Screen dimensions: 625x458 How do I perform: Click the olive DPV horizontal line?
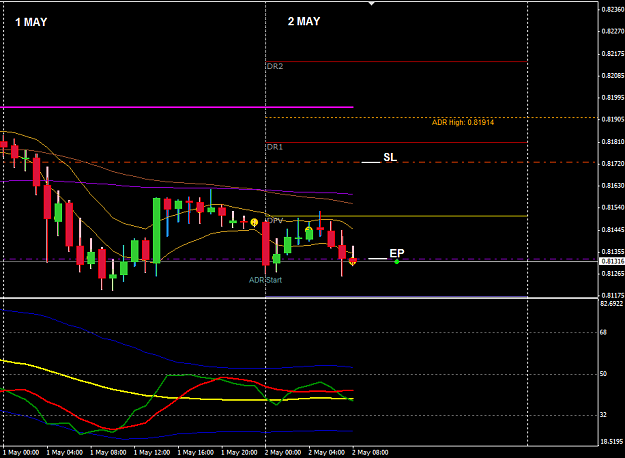(x=399, y=216)
